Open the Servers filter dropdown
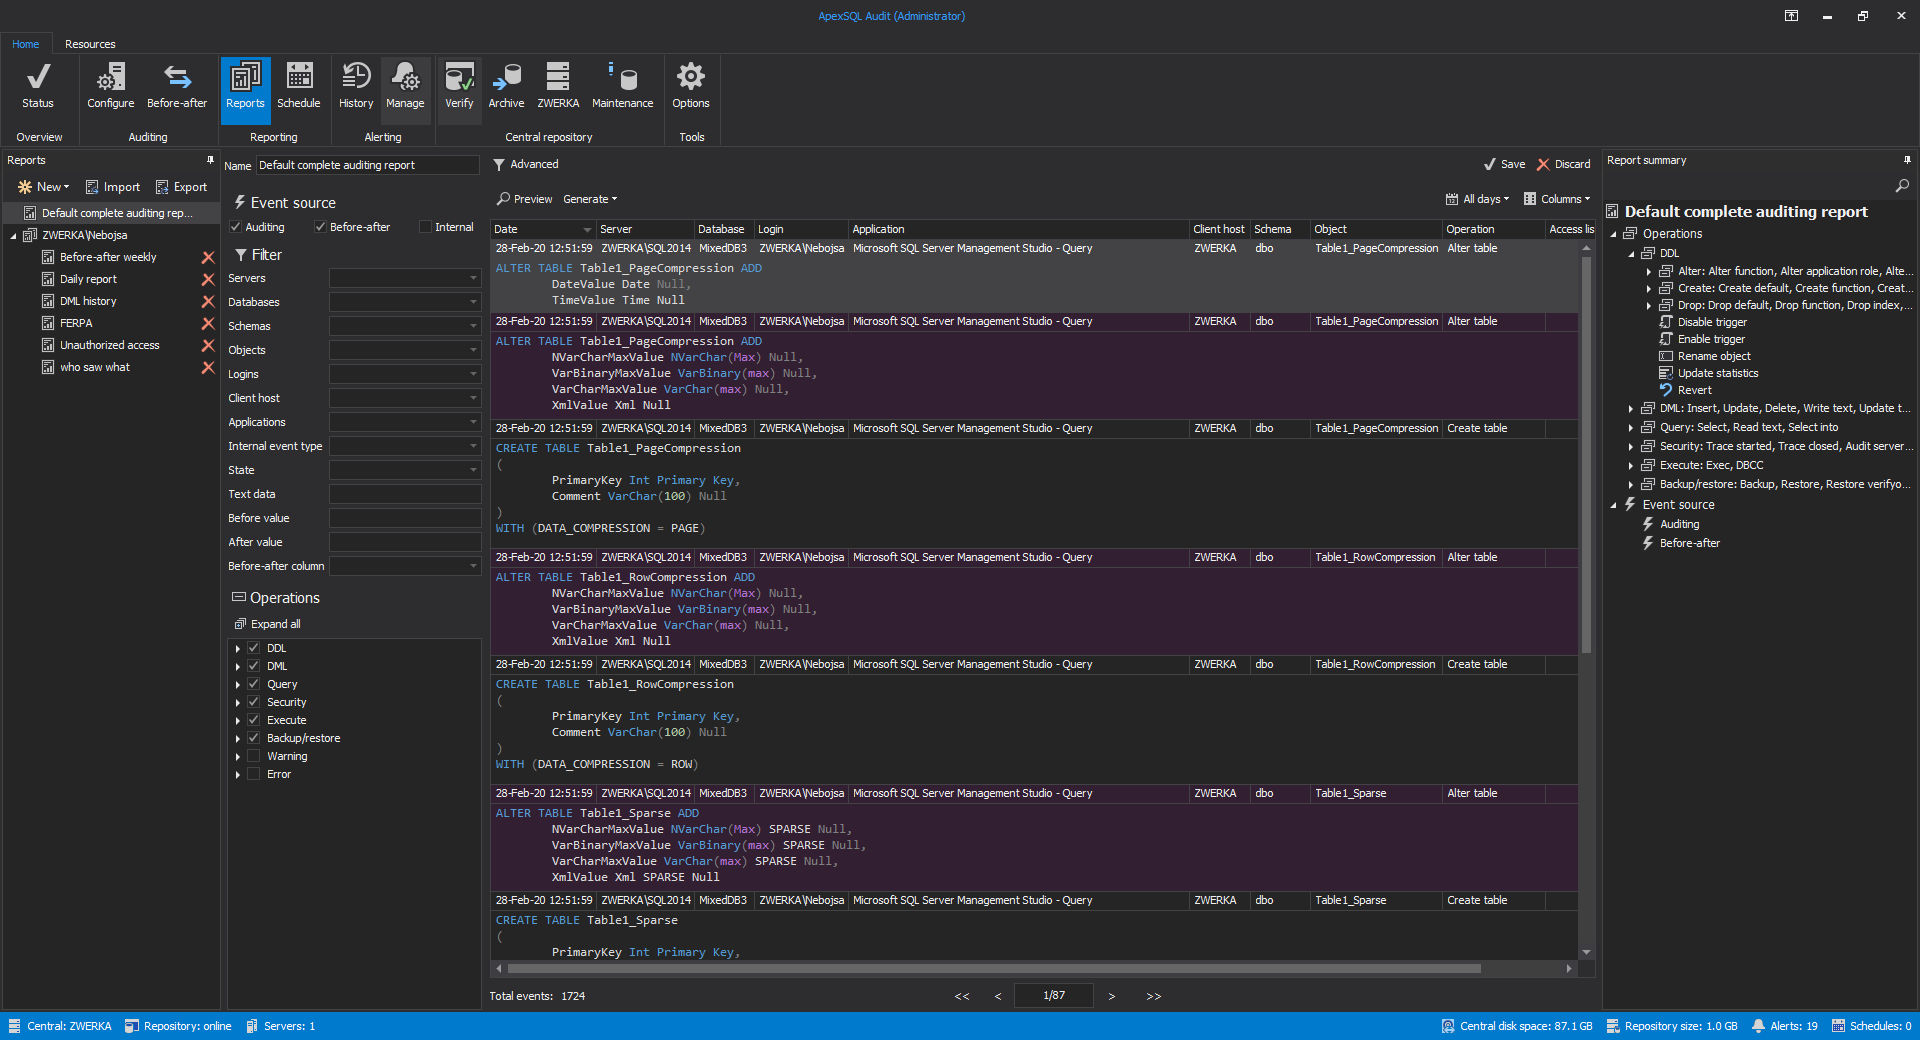The image size is (1920, 1040). pos(405,278)
